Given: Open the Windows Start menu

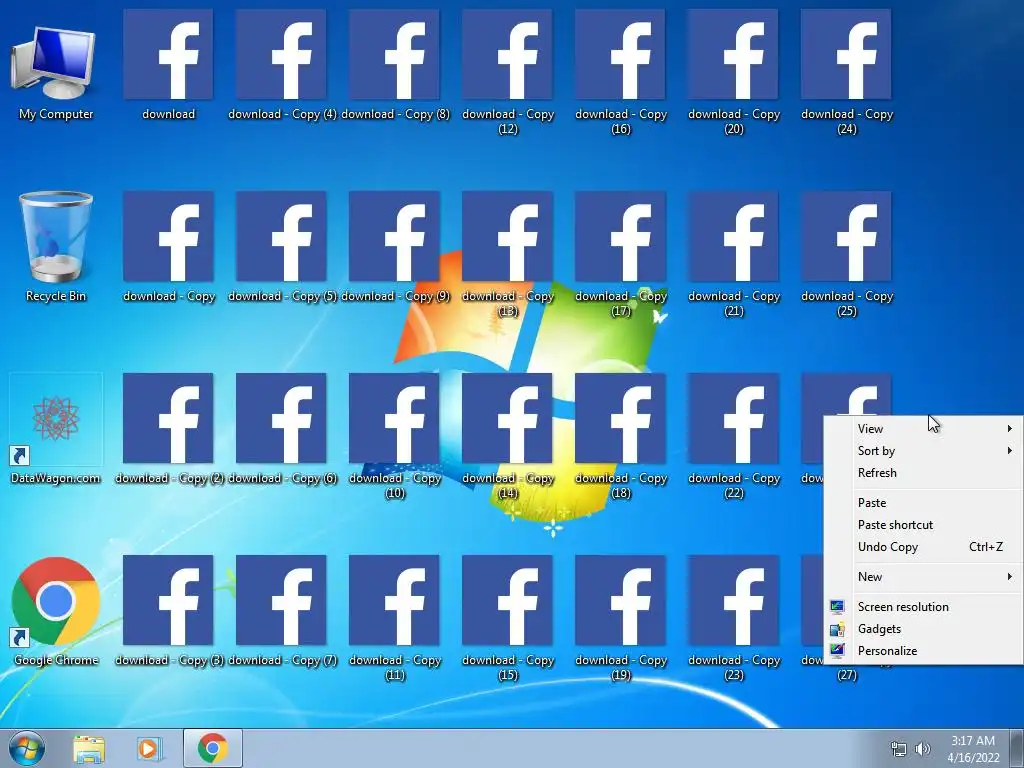Looking at the screenshot, I should tap(27, 748).
